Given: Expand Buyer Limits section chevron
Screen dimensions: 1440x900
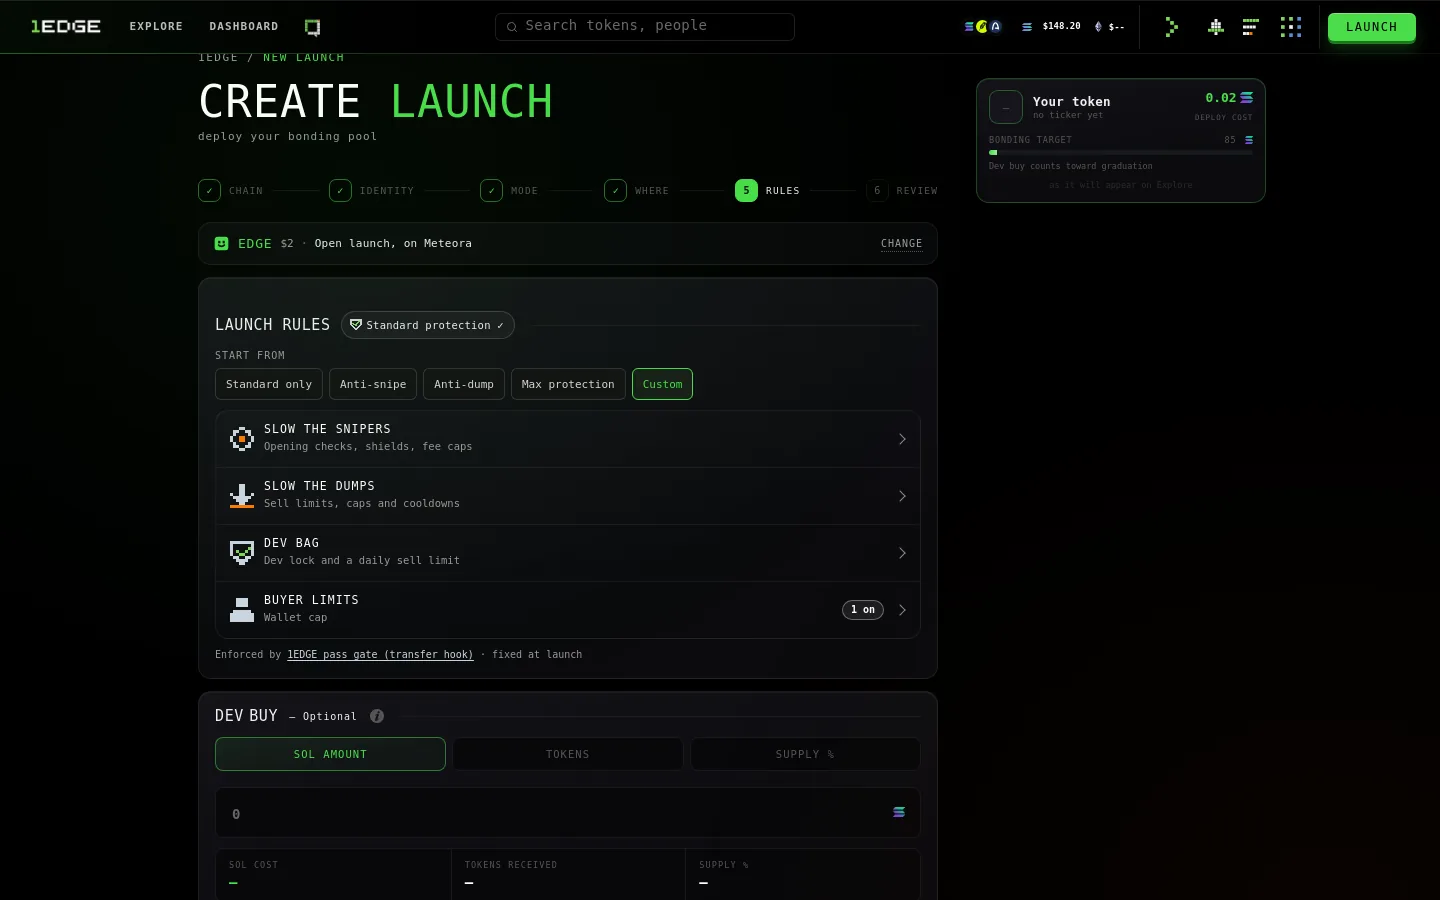Looking at the screenshot, I should pyautogui.click(x=902, y=610).
